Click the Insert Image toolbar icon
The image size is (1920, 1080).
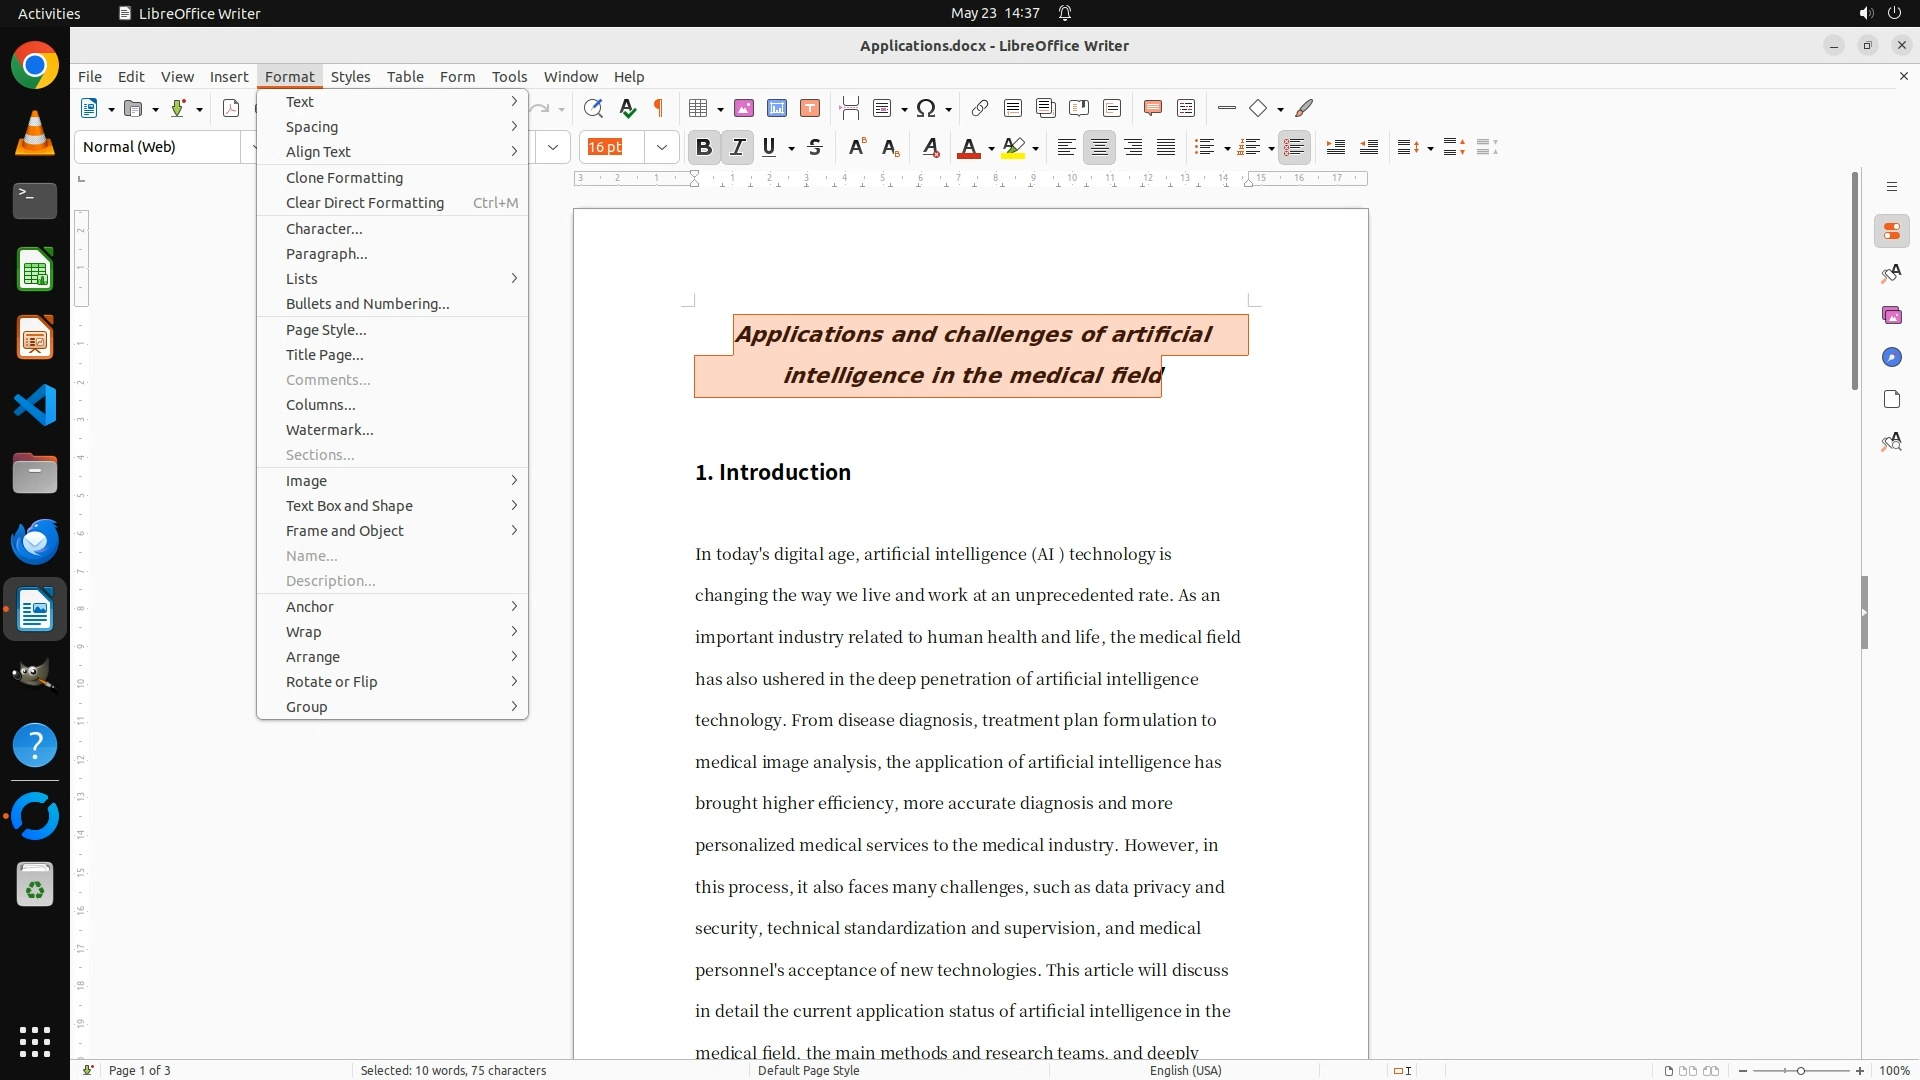coord(744,108)
